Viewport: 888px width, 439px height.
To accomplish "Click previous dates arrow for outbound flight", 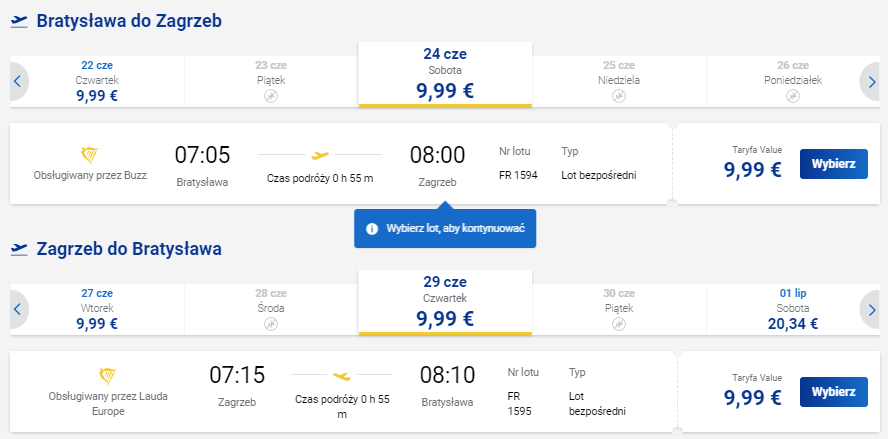I will coord(18,82).
